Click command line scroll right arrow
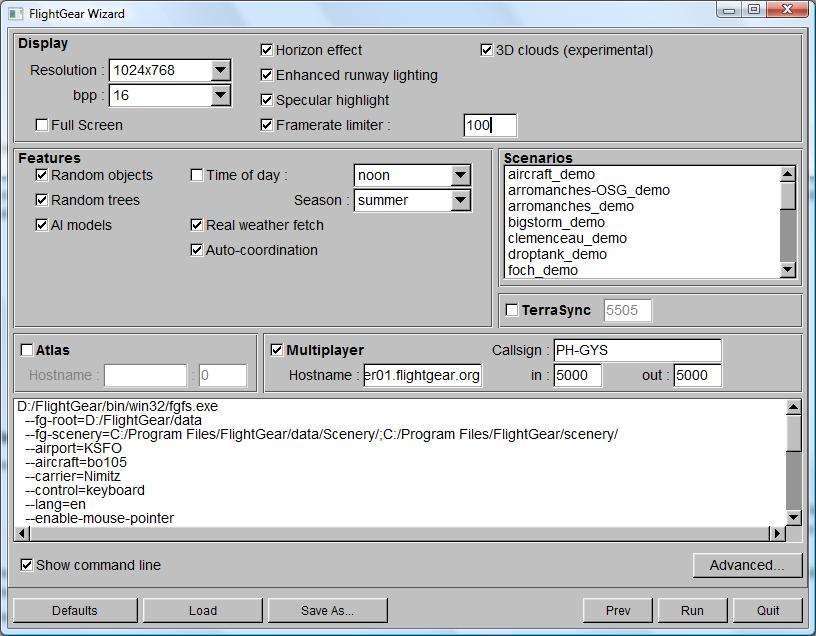This screenshot has height=636, width=816. tap(777, 533)
